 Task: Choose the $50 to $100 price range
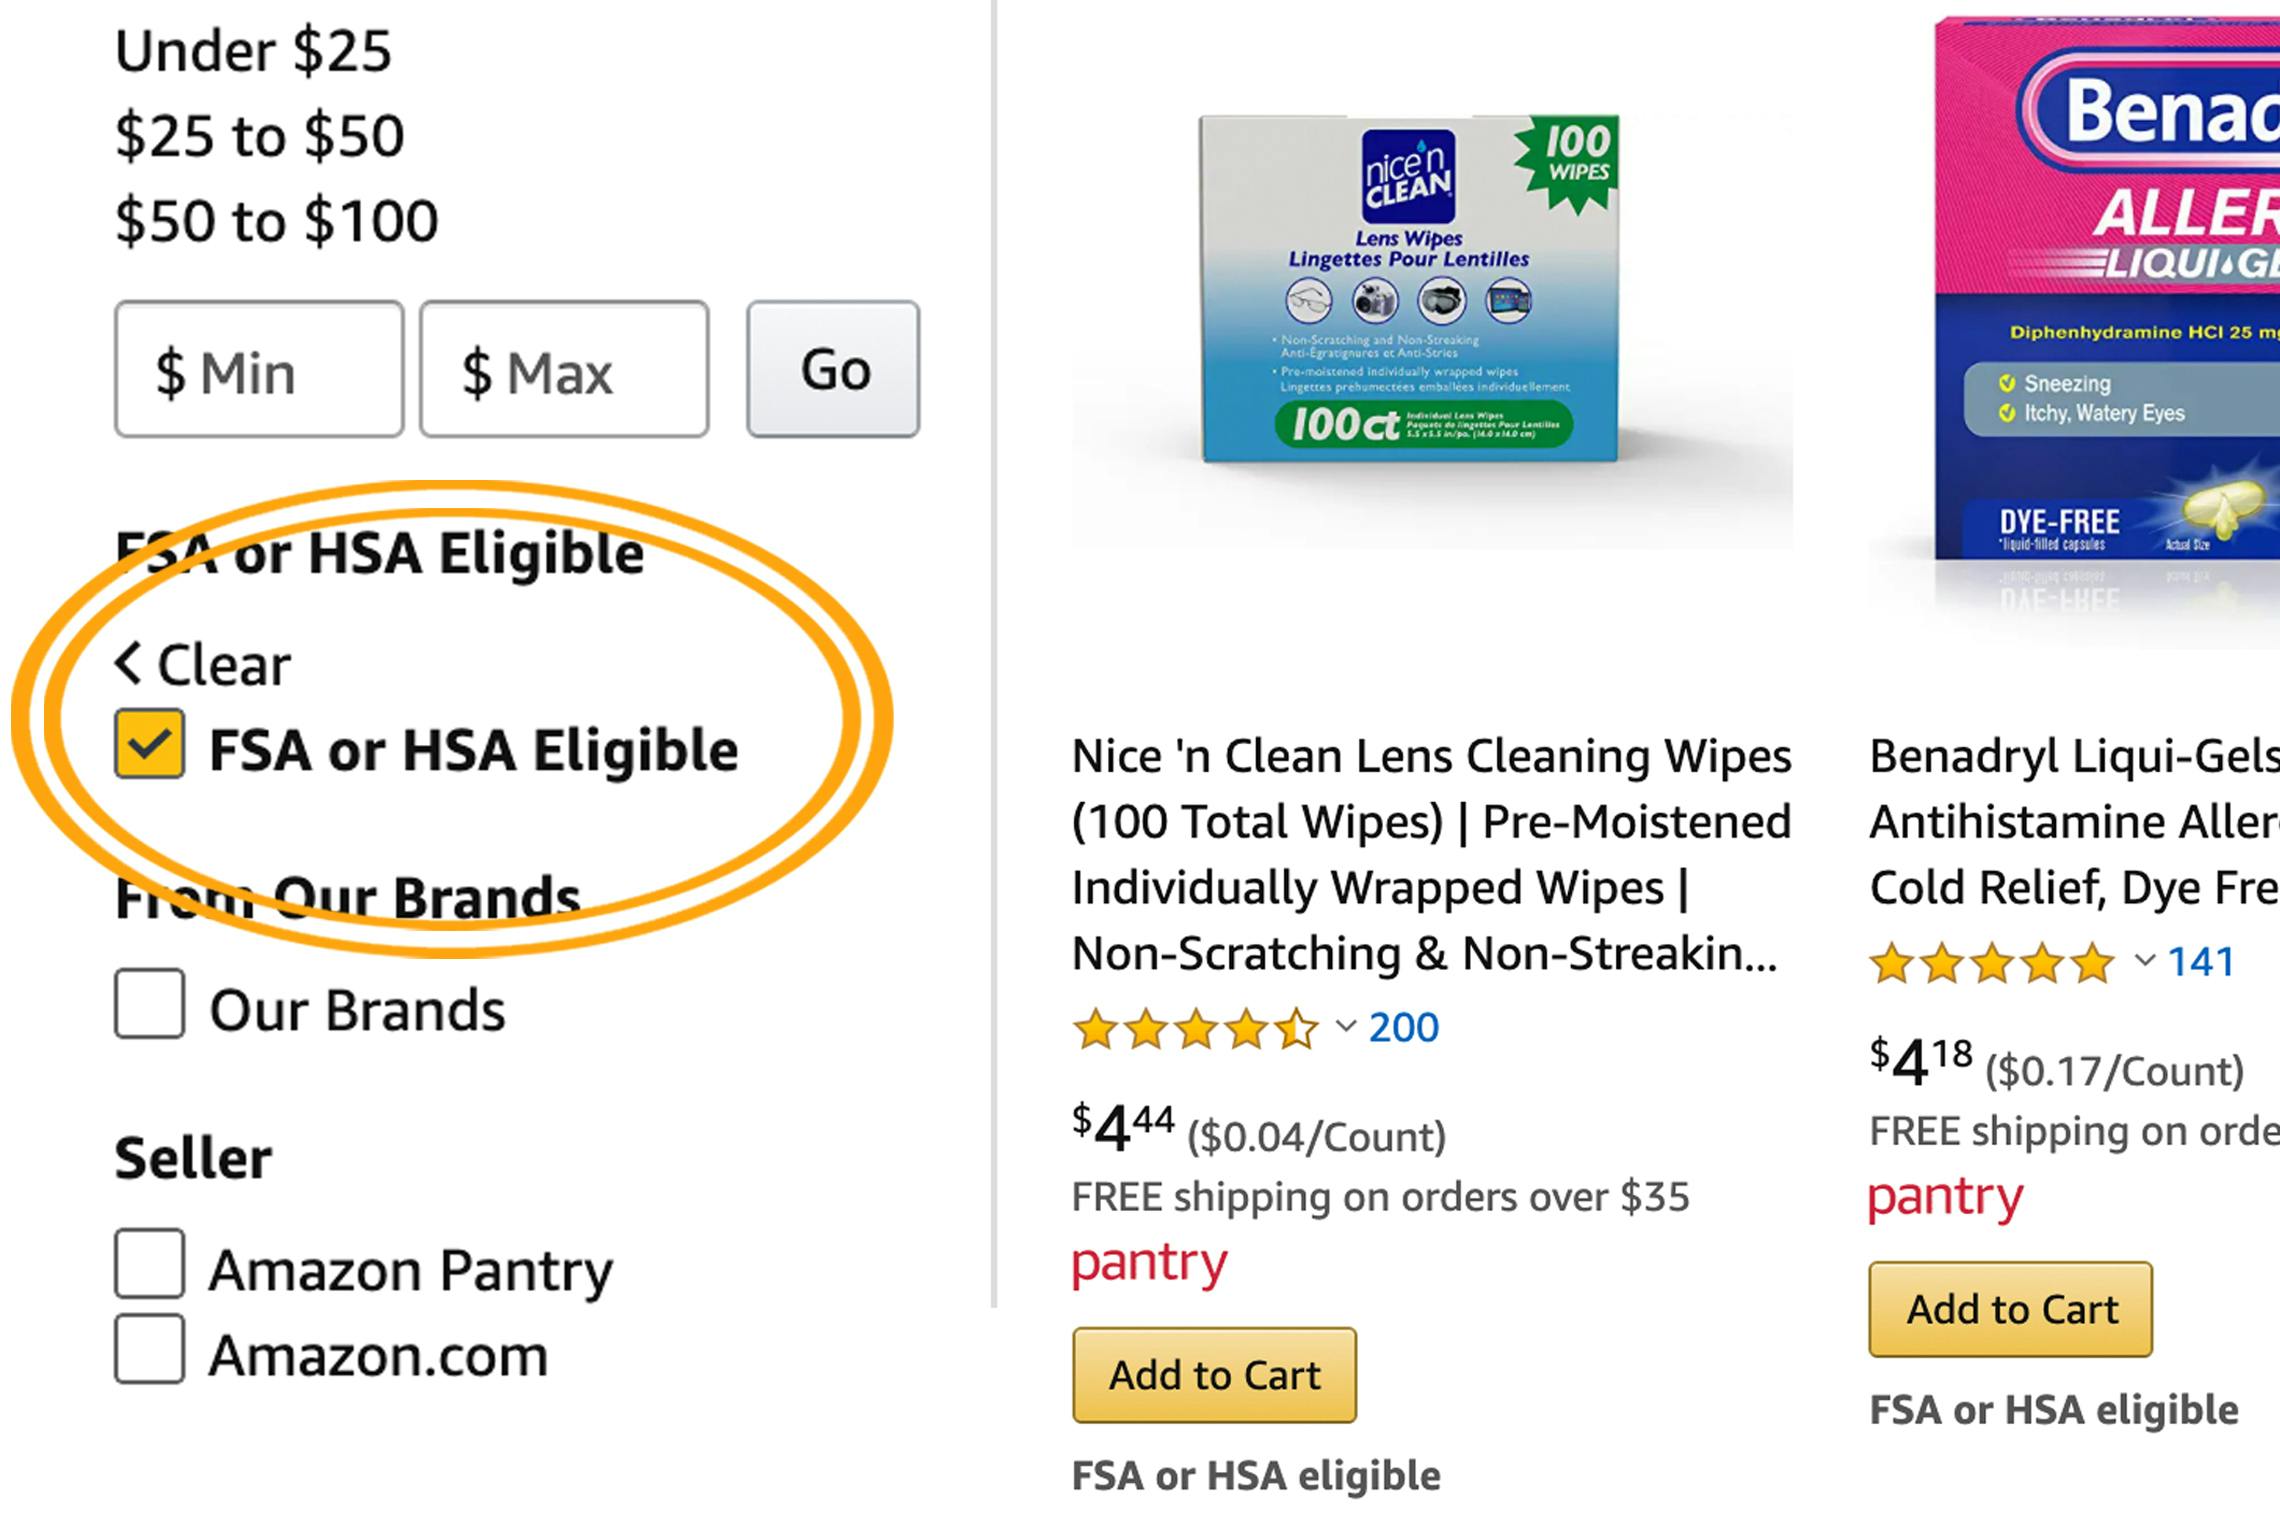coord(276,221)
